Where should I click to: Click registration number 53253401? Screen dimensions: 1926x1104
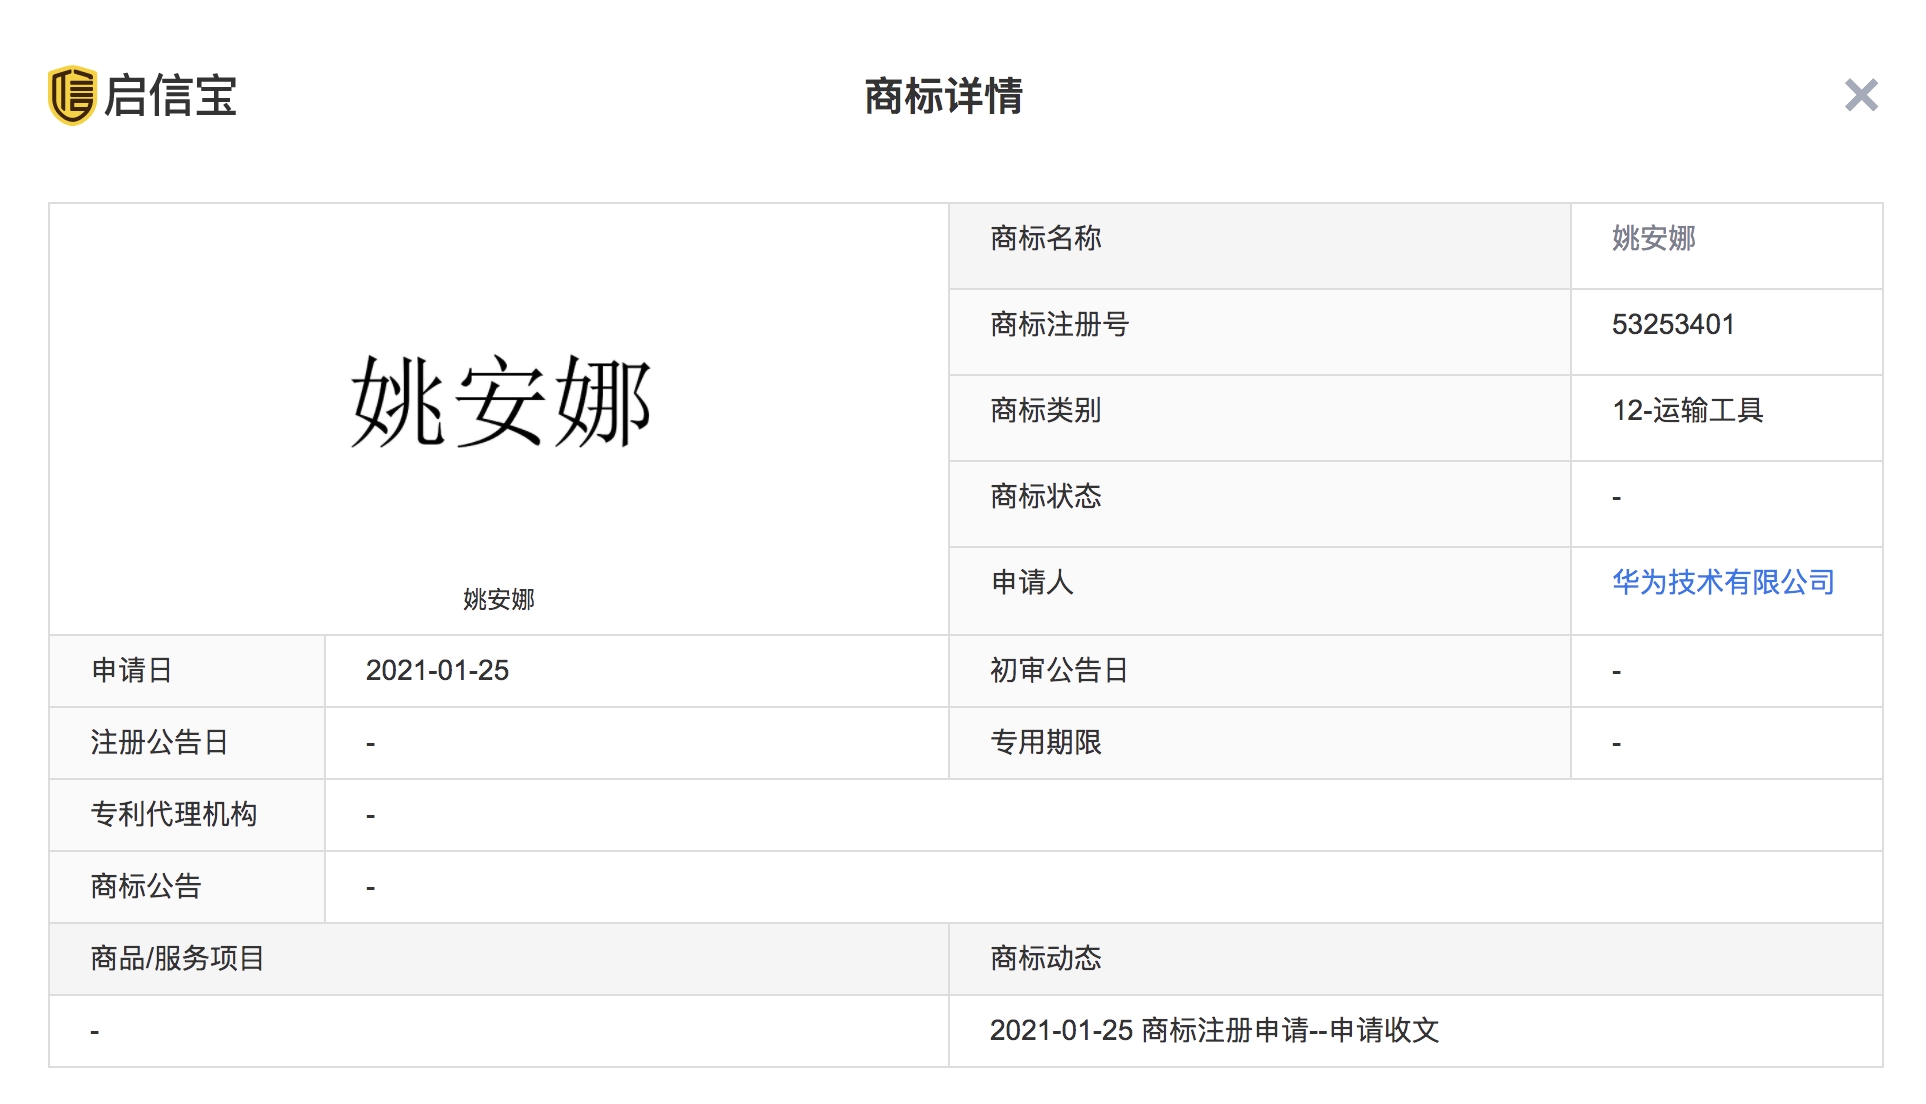click(x=1671, y=324)
